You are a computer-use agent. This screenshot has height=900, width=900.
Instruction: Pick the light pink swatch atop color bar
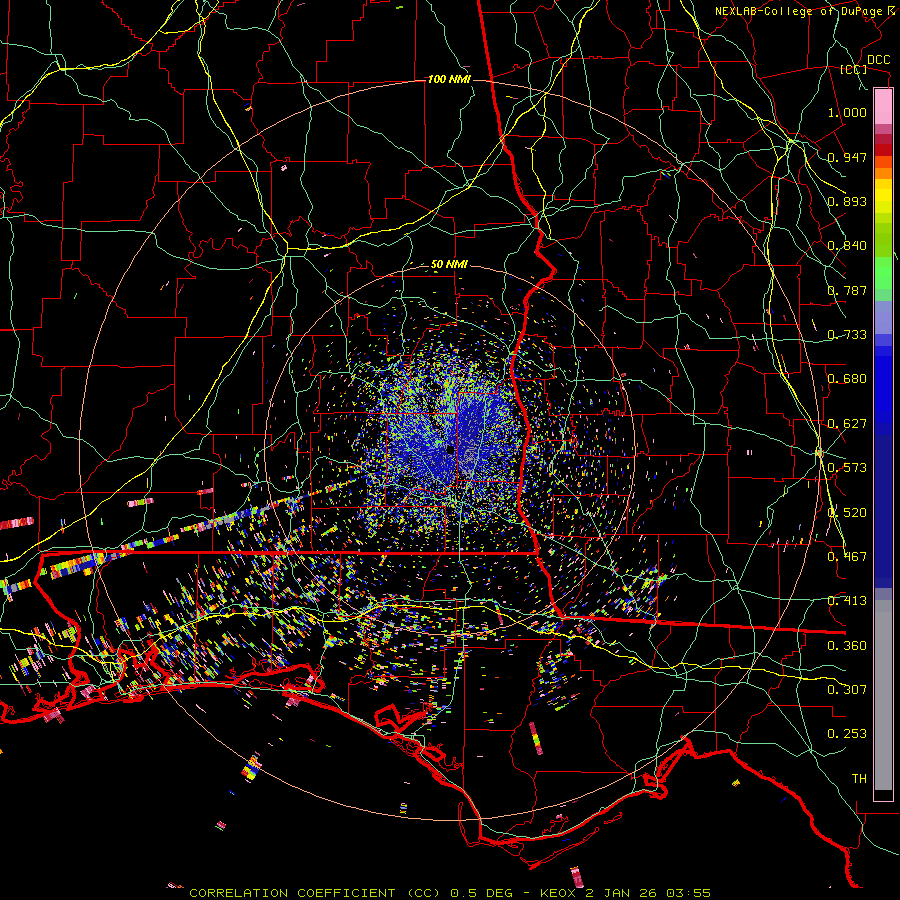click(883, 107)
